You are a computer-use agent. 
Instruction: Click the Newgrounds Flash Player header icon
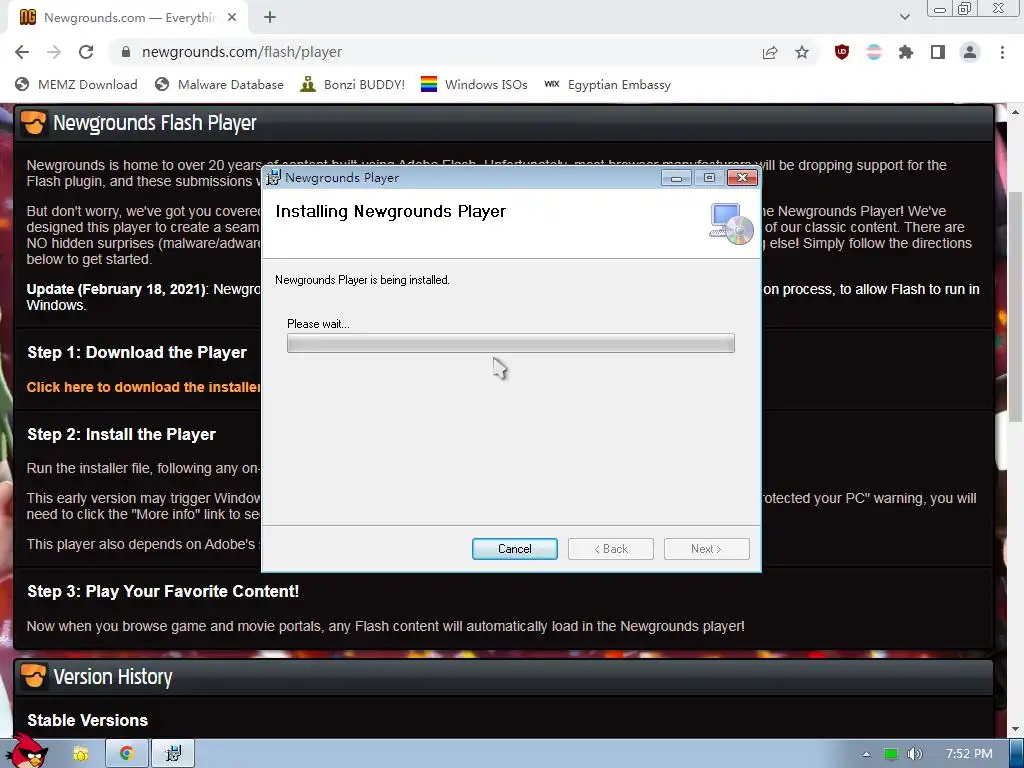point(33,123)
